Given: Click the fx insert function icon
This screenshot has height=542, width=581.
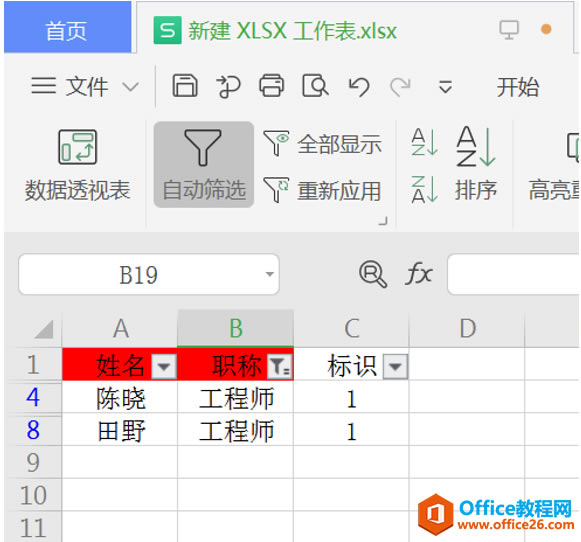Looking at the screenshot, I should pyautogui.click(x=419, y=274).
